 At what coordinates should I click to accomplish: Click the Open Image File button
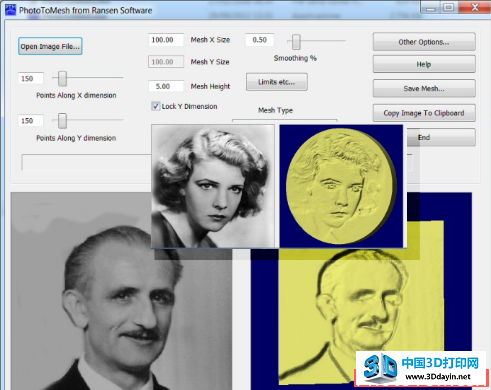pos(50,46)
